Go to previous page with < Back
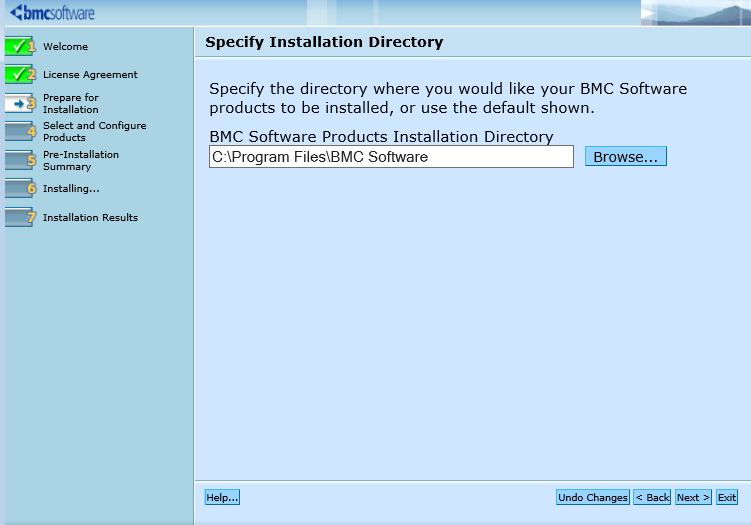The image size is (751, 525). (652, 497)
